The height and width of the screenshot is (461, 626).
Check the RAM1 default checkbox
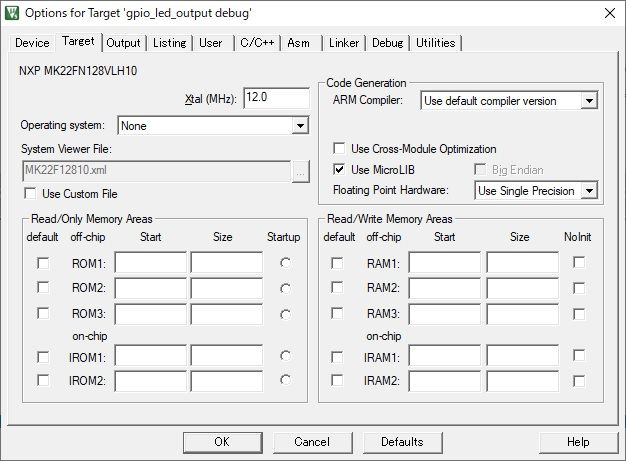(337, 263)
